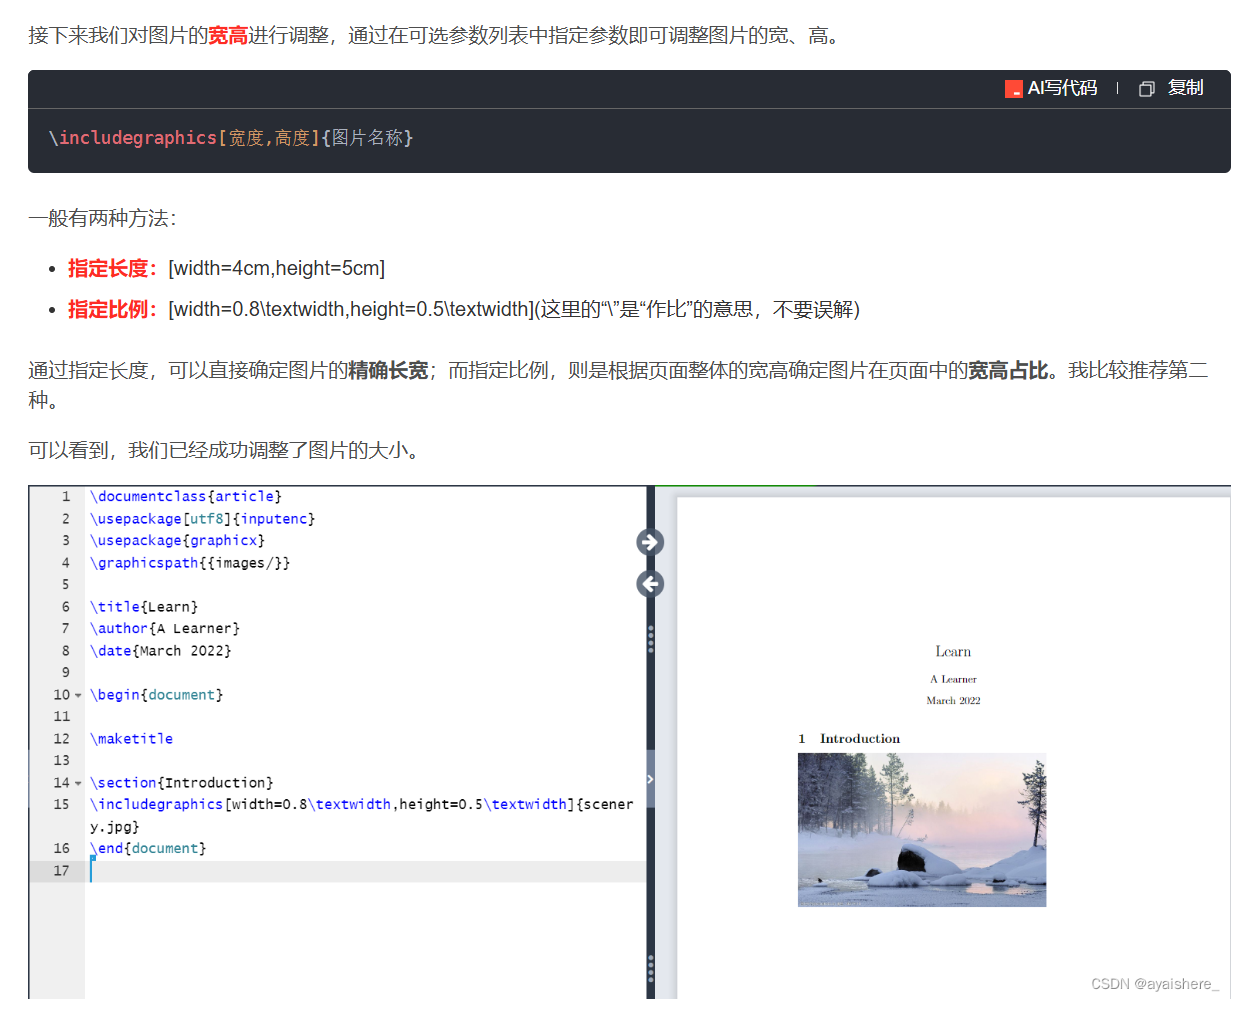
Task: Click the 复制 copy label
Action: [1187, 88]
